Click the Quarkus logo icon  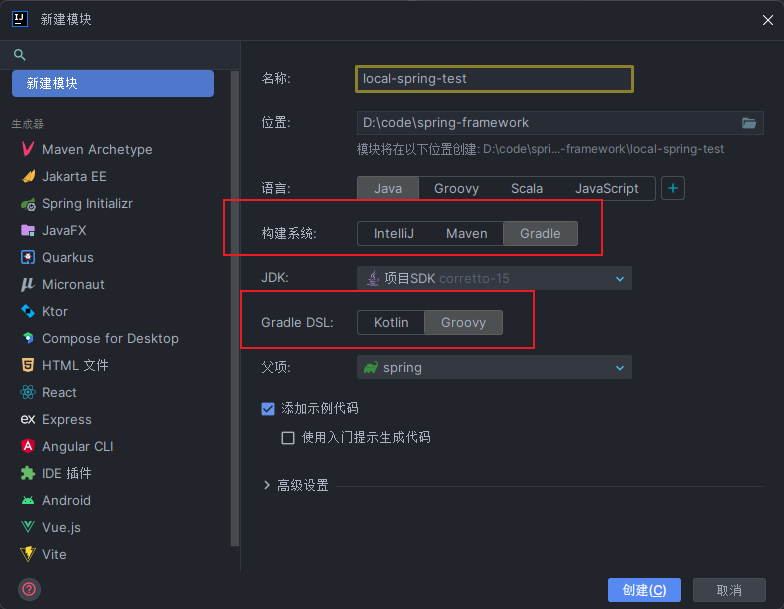pyautogui.click(x=28, y=258)
